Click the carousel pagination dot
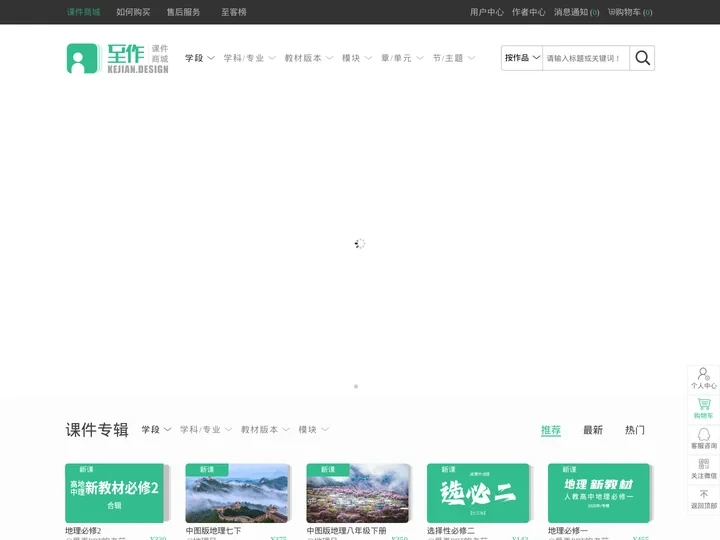Image resolution: width=720 pixels, height=540 pixels. point(356,387)
